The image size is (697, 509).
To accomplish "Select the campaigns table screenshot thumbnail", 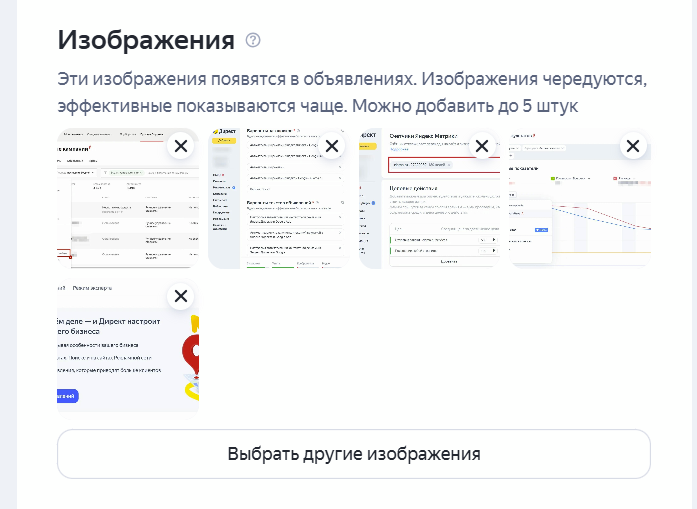I will click(x=128, y=198).
